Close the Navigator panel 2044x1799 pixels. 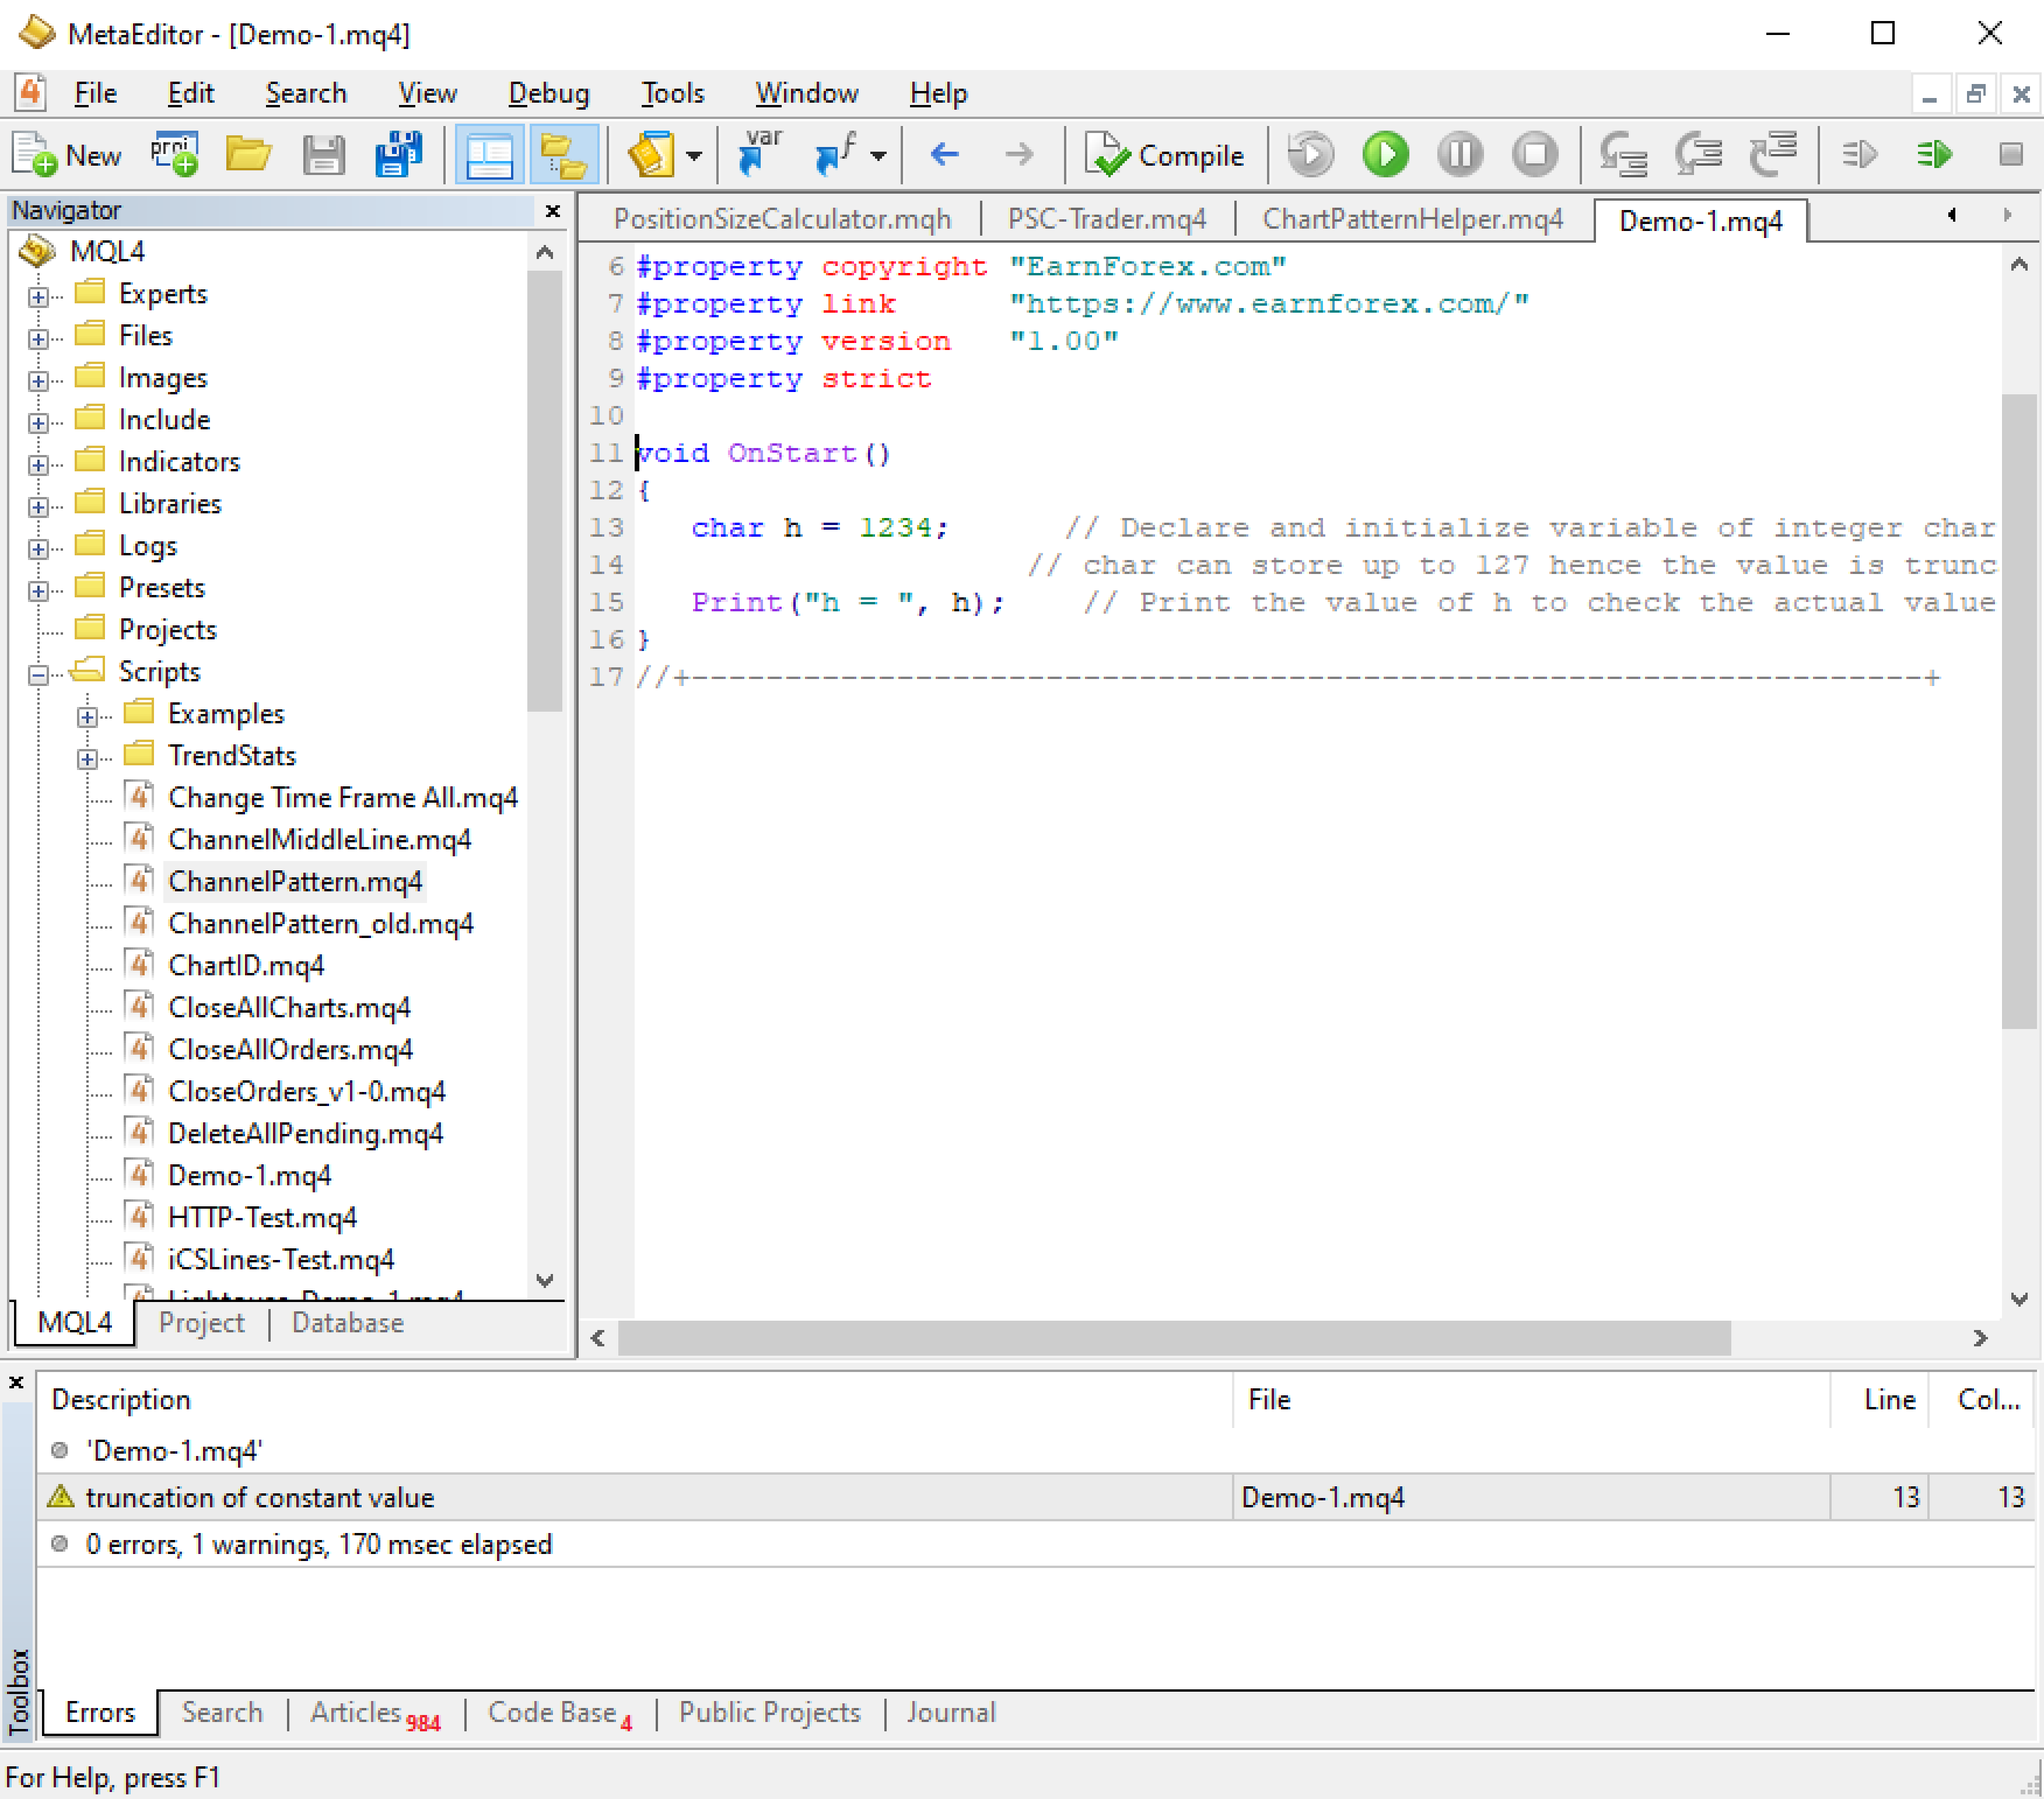click(552, 211)
